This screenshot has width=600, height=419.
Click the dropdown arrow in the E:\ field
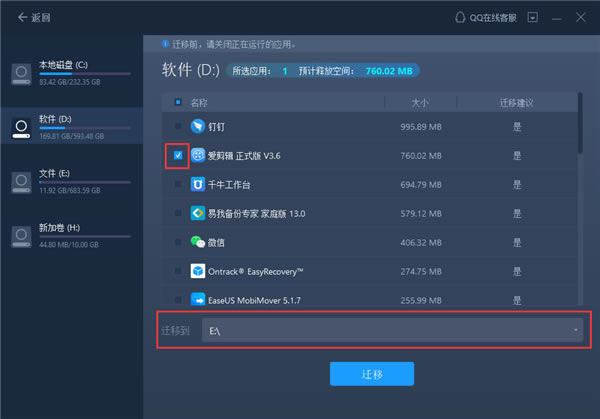pos(576,330)
